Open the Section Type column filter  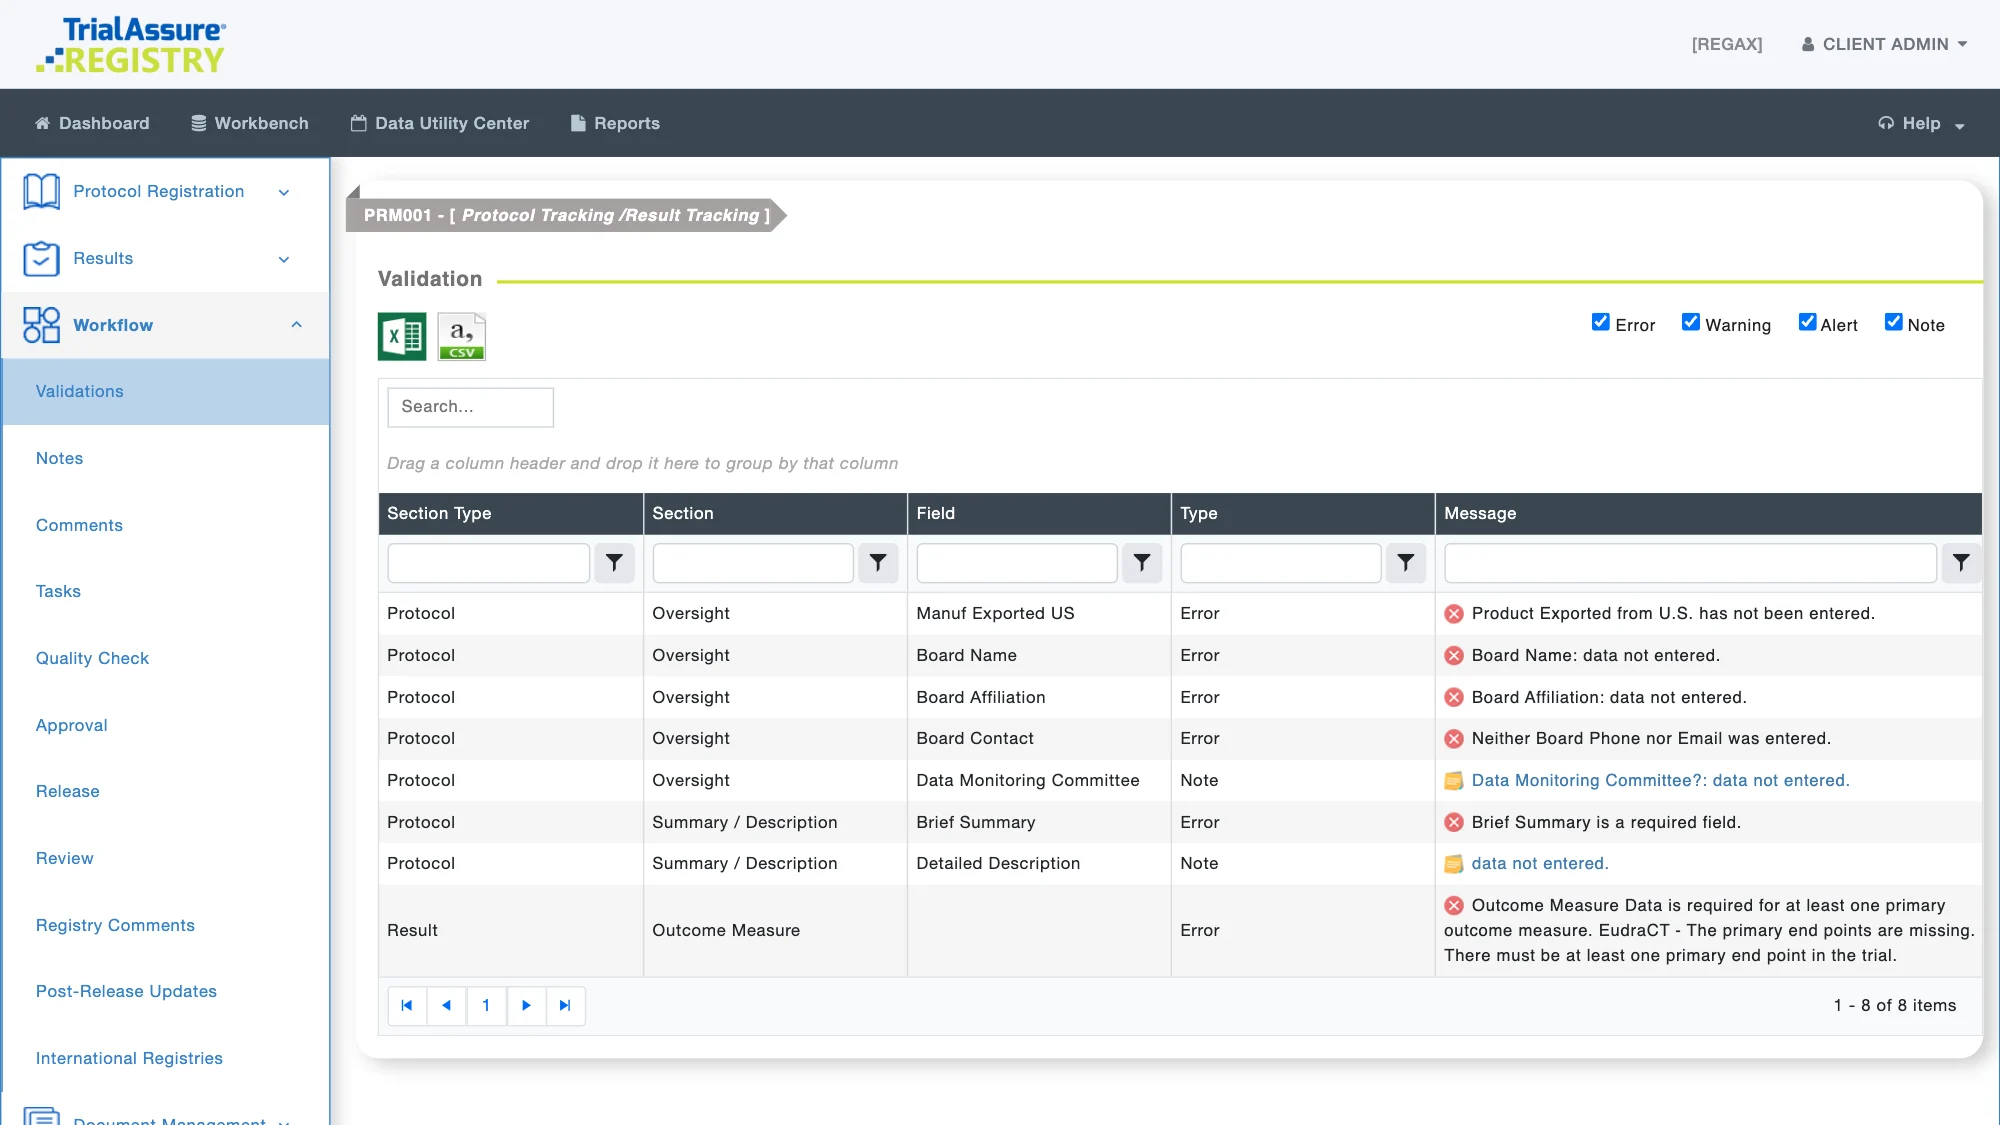click(x=614, y=563)
